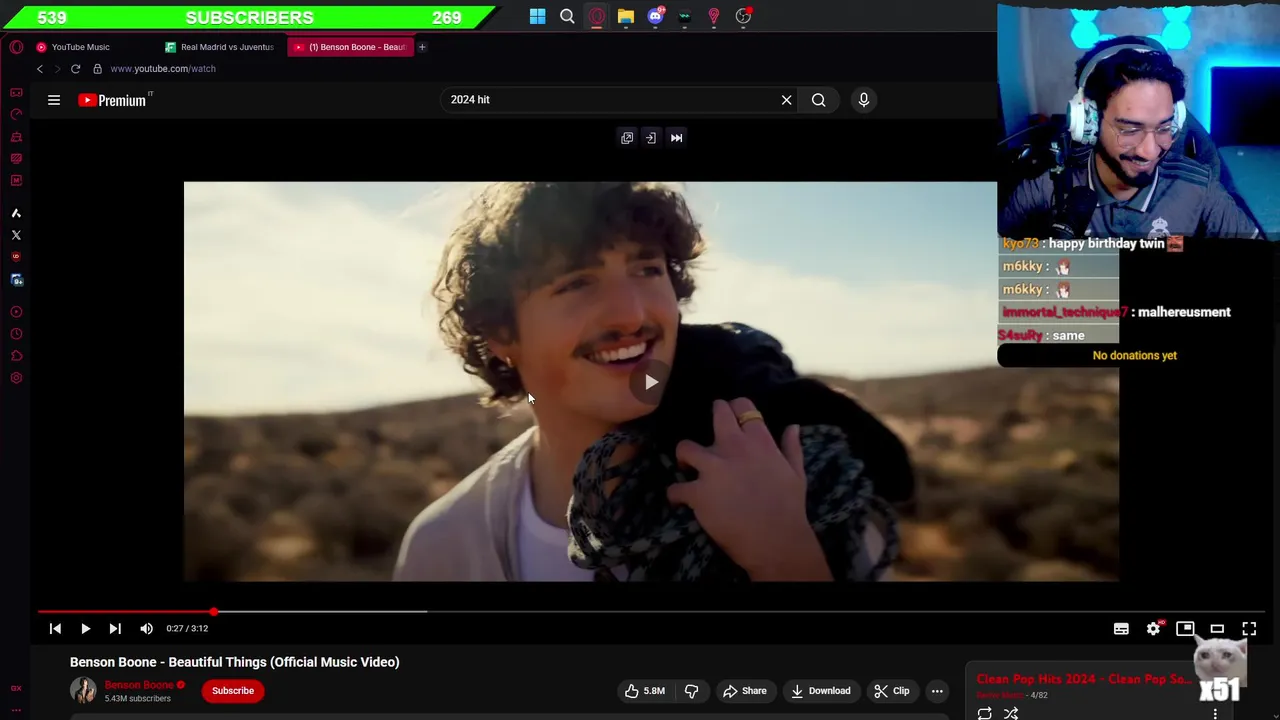Open GX Control speedometer sidebar icon

click(16, 114)
